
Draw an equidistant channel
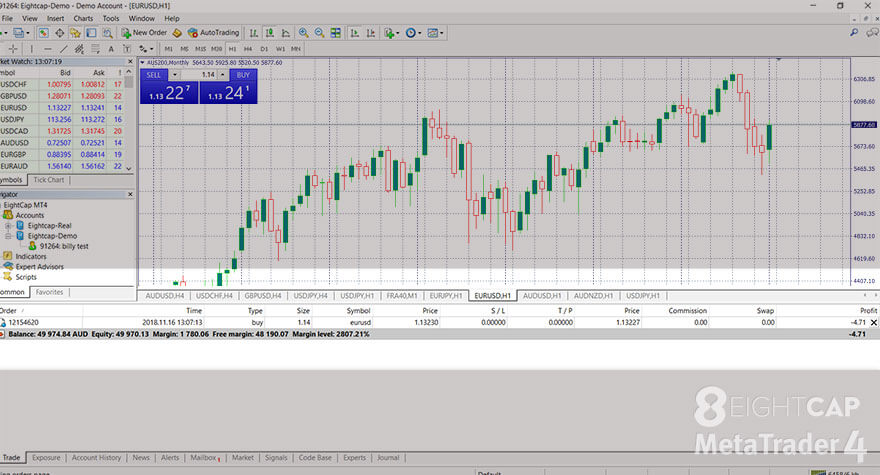tap(79, 49)
